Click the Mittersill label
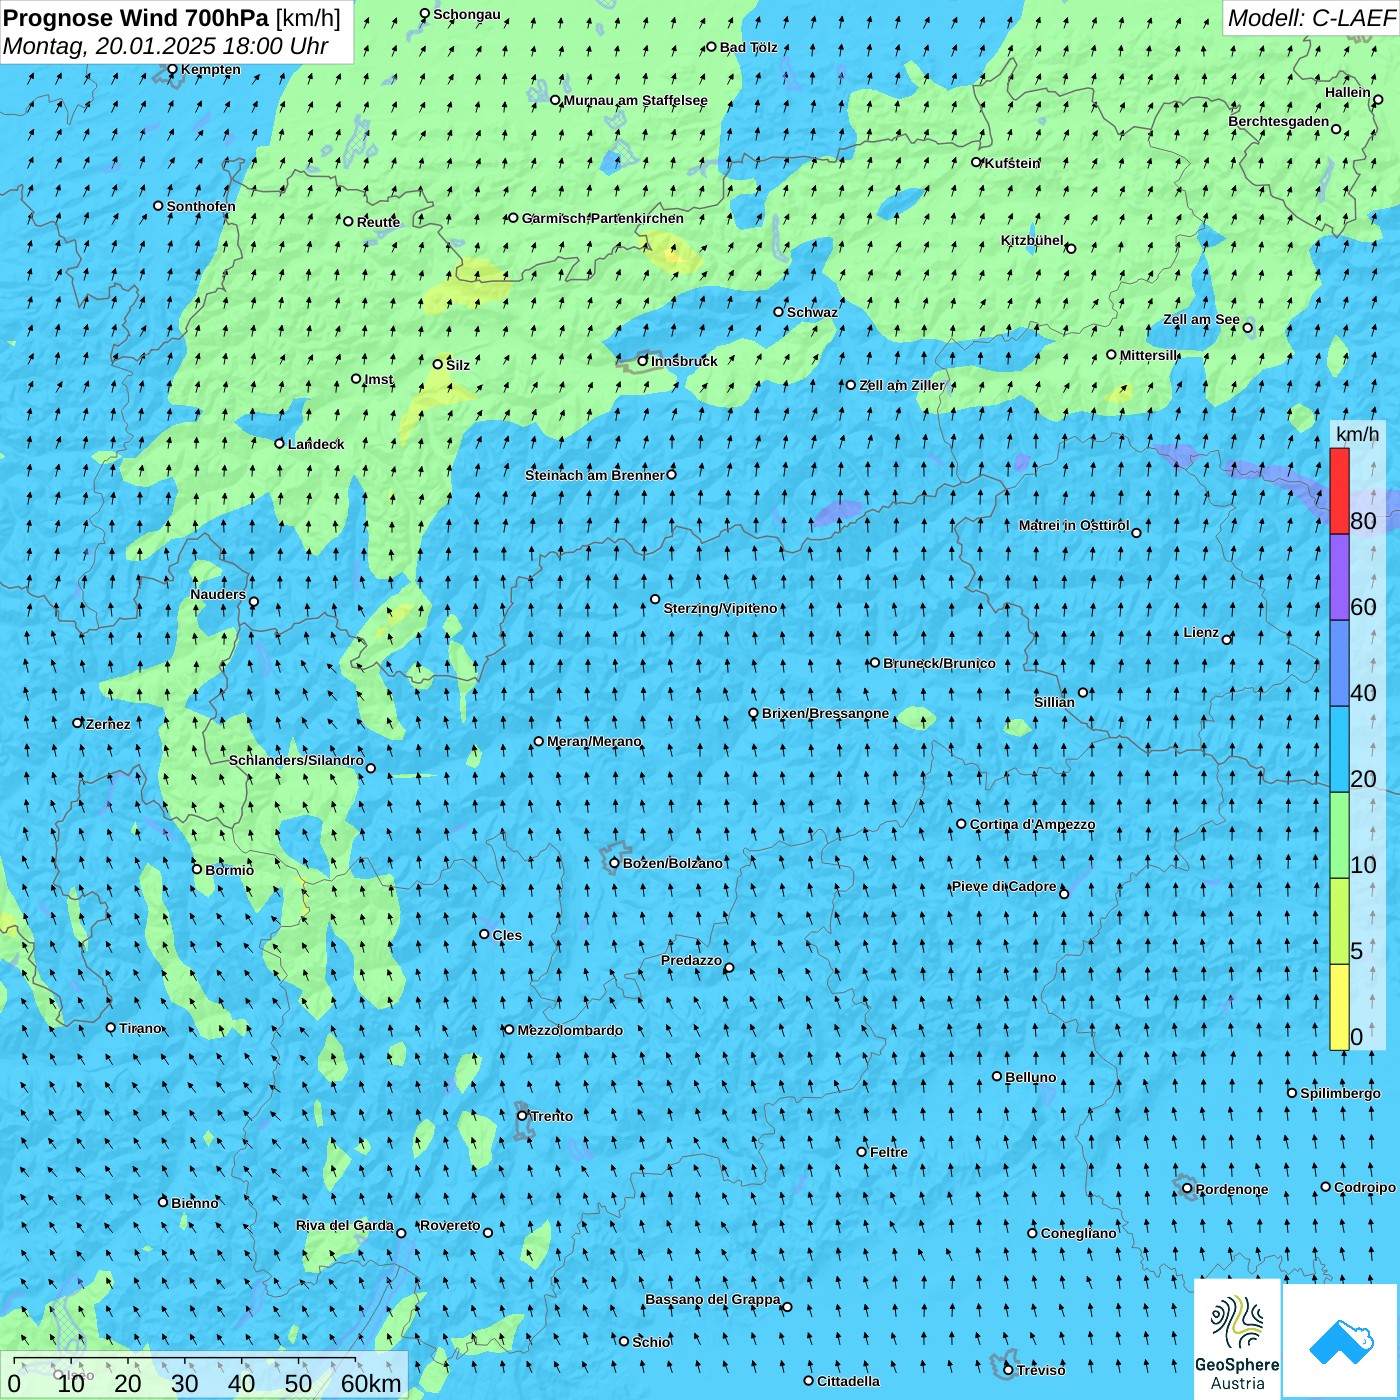 click(1149, 355)
